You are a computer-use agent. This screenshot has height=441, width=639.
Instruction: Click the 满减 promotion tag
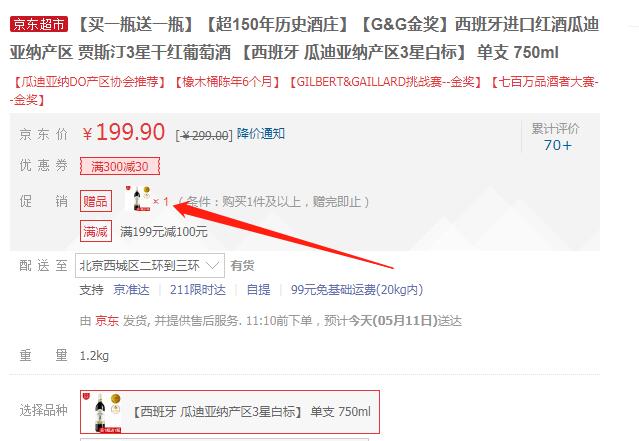pyautogui.click(x=96, y=232)
